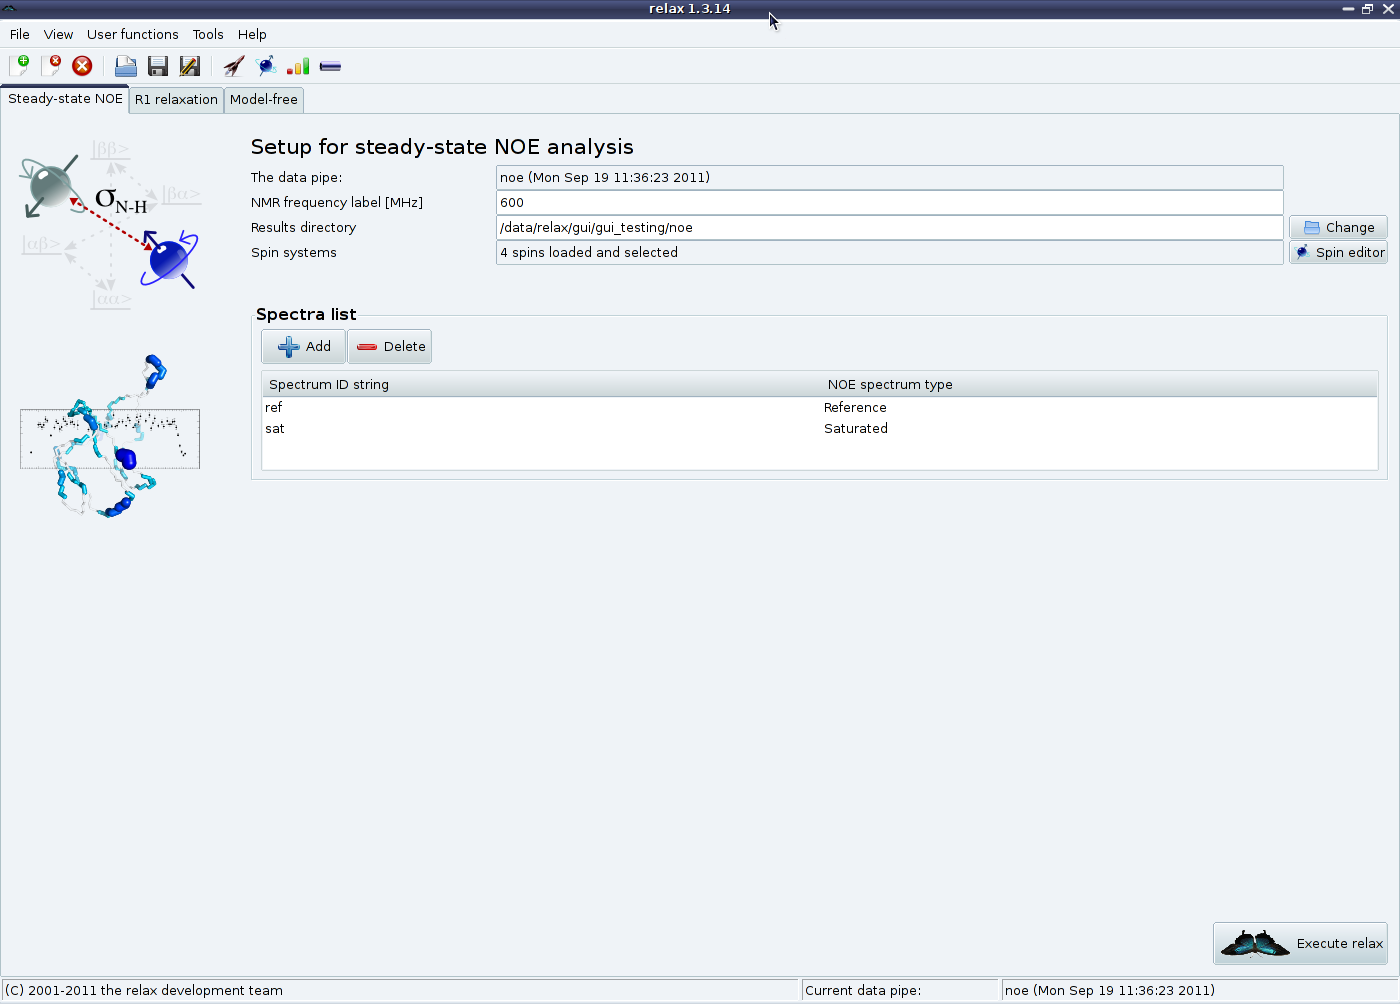This screenshot has width=1400, height=1004.
Task: Click the NMR frequency label input field
Action: tap(888, 202)
